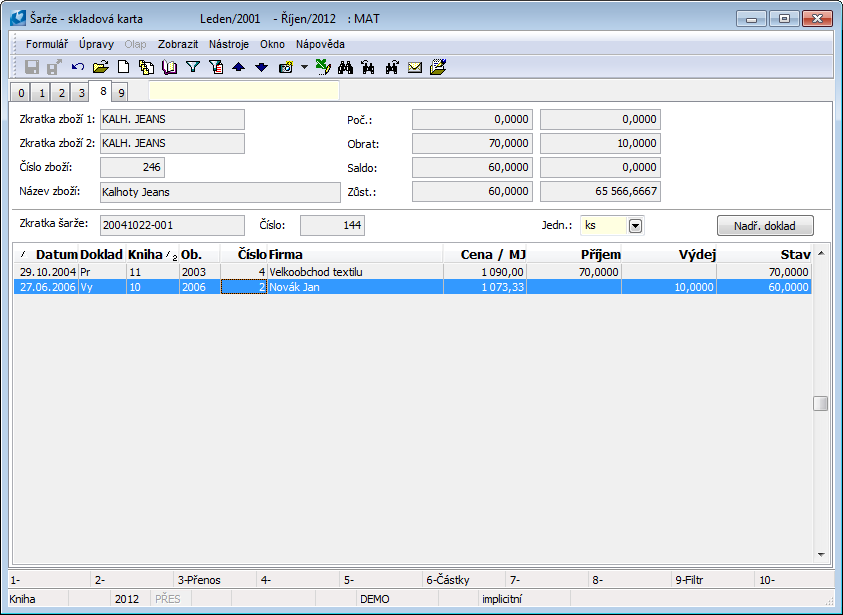
Task: Open the Nástroje menu
Action: [x=229, y=44]
